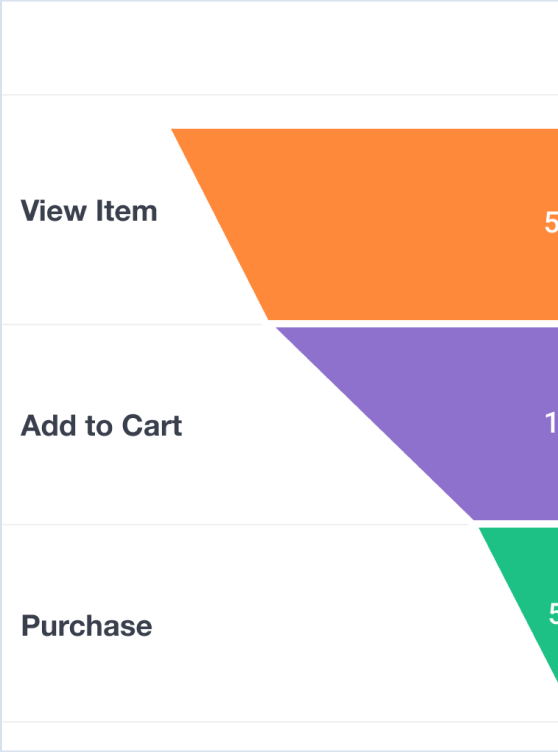Click the value number inside the orange segment
558x752 pixels.
point(551,223)
